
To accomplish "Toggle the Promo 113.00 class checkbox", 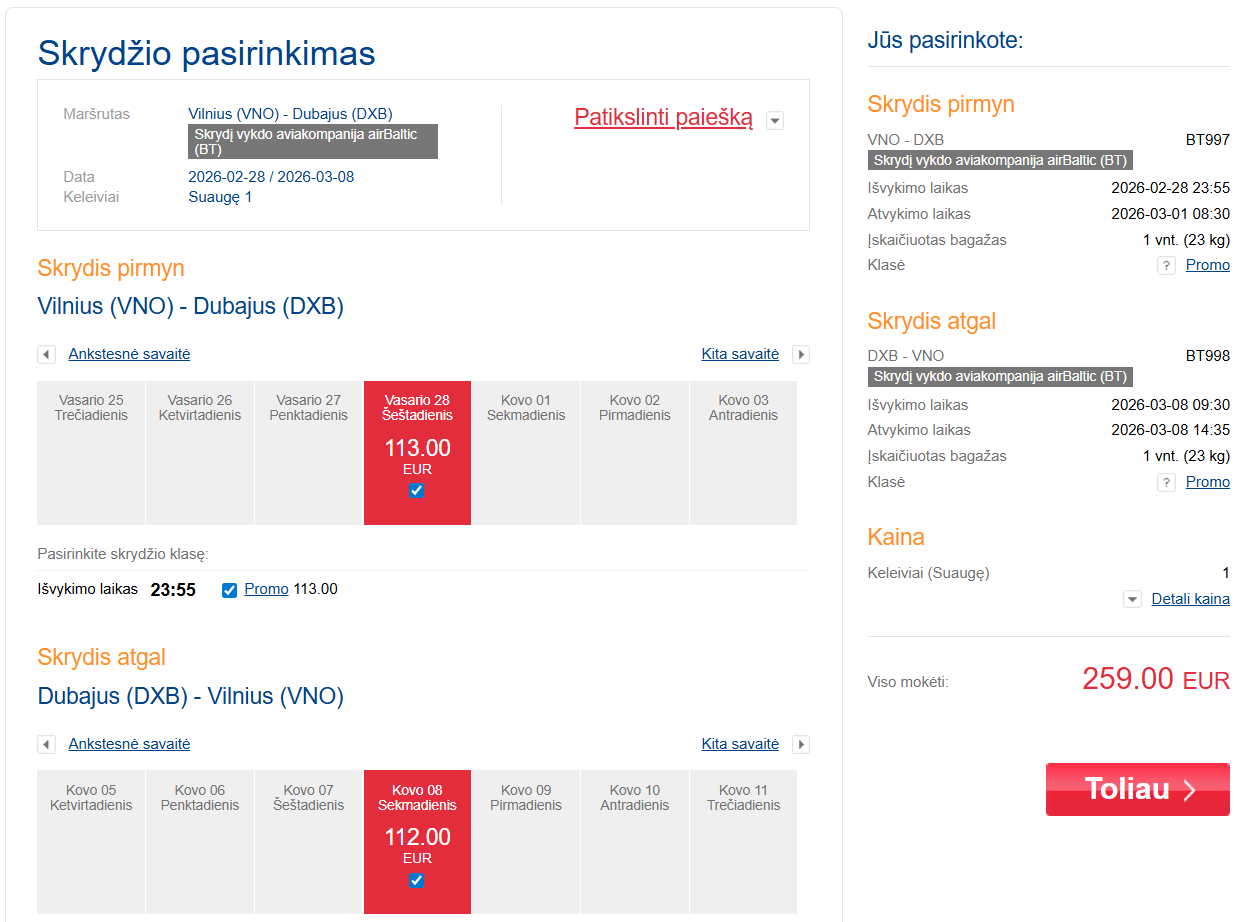I will pos(230,590).
